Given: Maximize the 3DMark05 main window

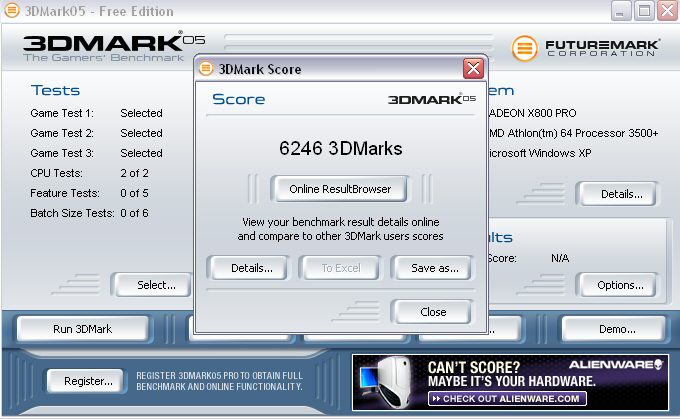Looking at the screenshot, I should (644, 11).
